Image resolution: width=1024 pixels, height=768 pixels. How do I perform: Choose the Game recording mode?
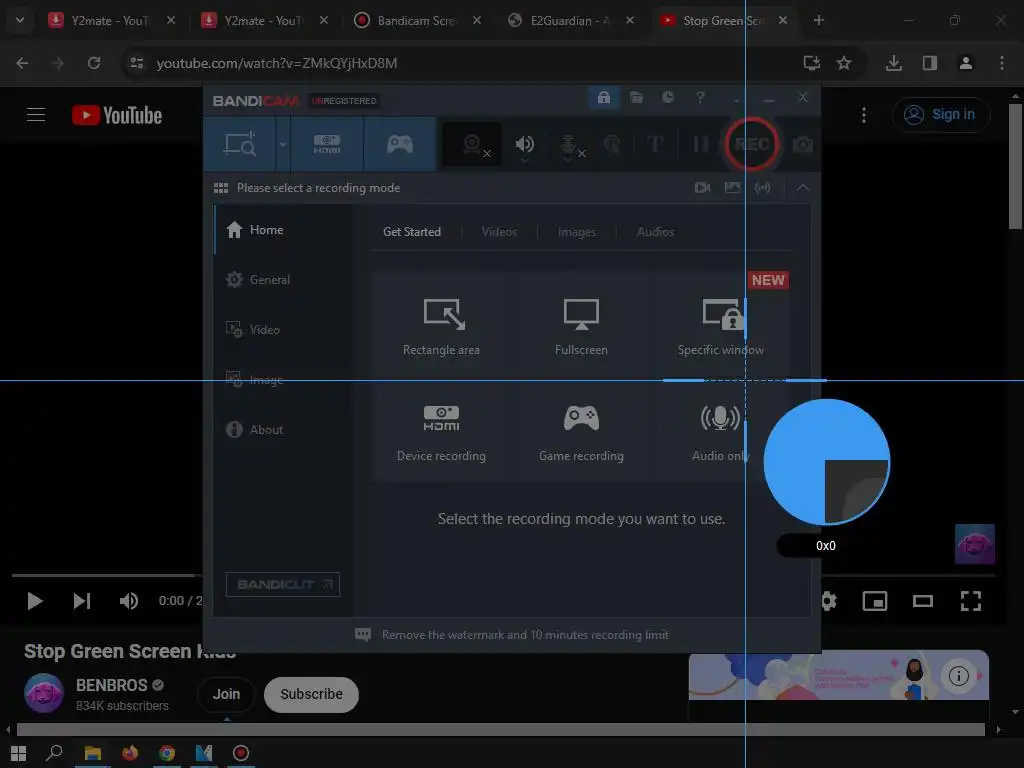581,432
